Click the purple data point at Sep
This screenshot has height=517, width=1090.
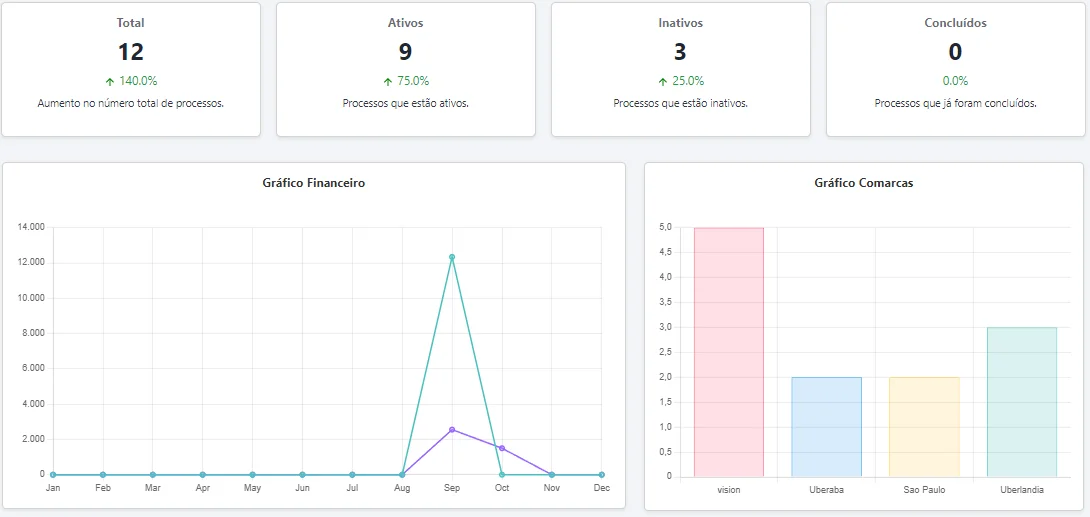coord(452,430)
